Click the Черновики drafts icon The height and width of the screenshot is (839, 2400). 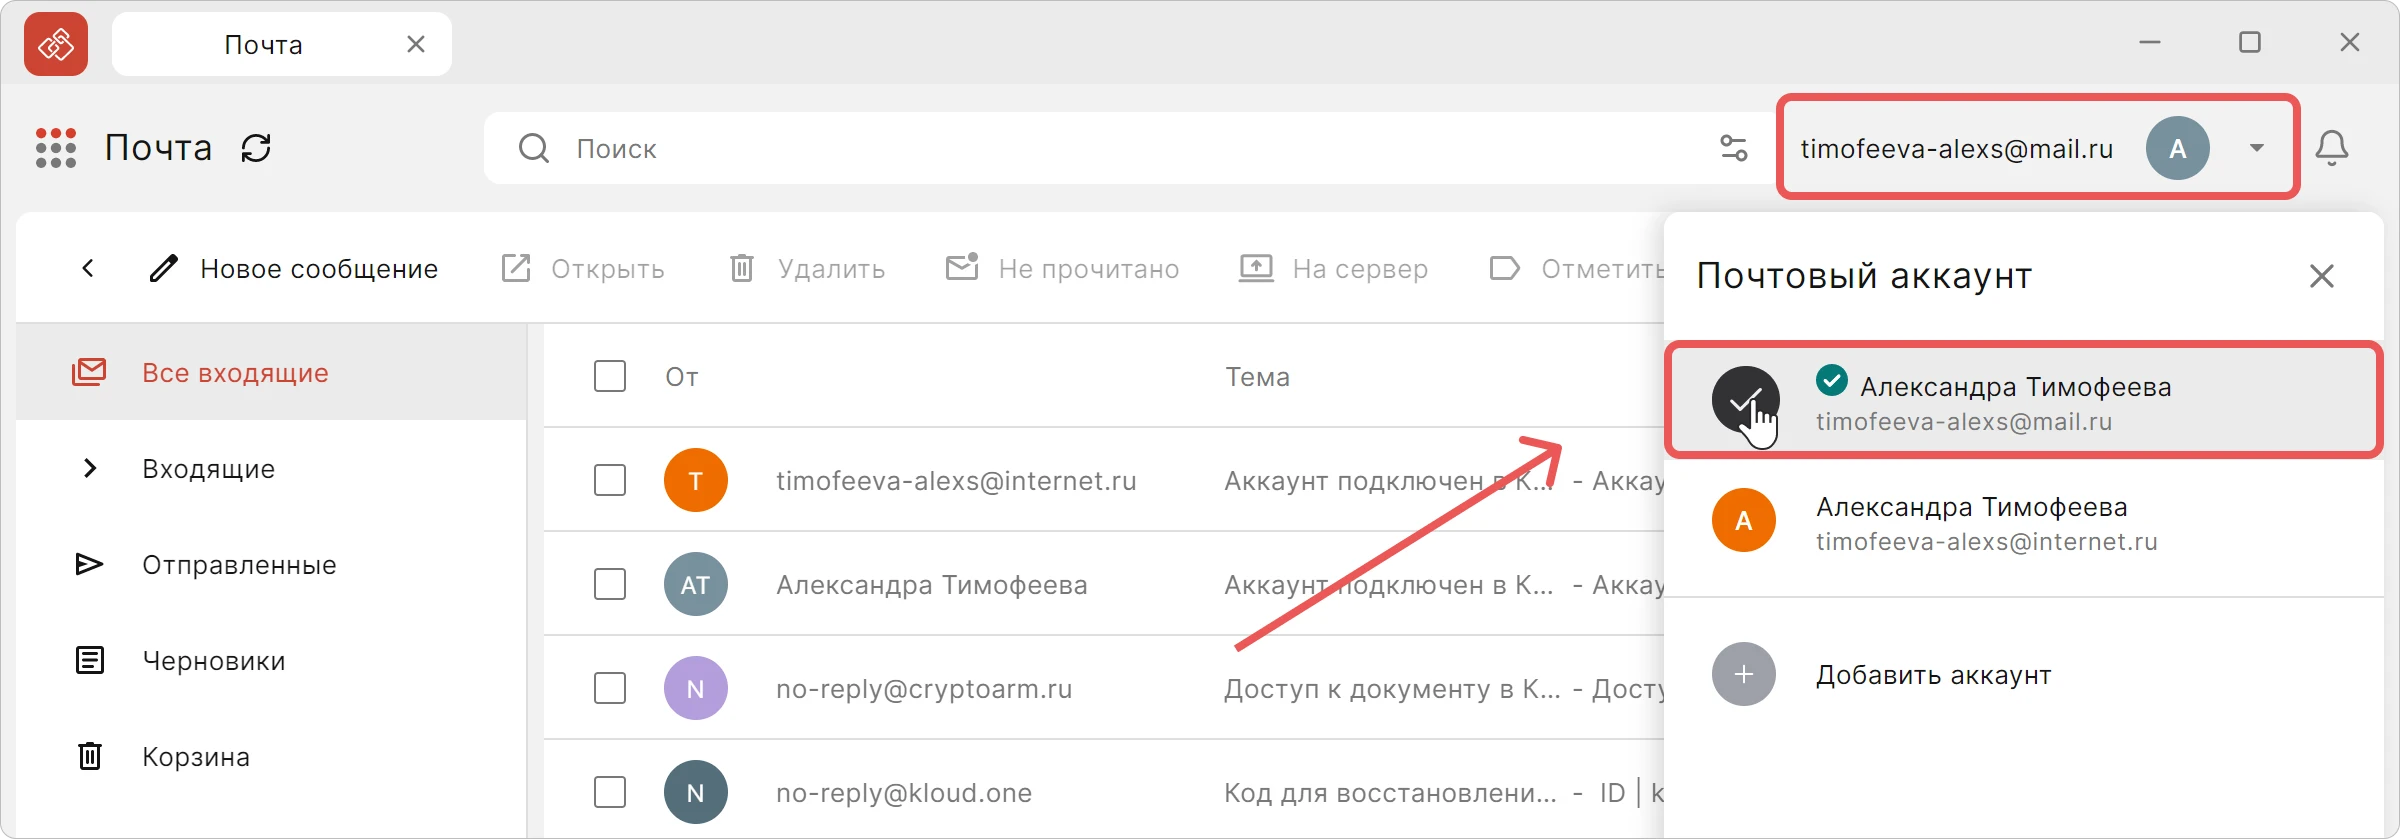(x=90, y=660)
